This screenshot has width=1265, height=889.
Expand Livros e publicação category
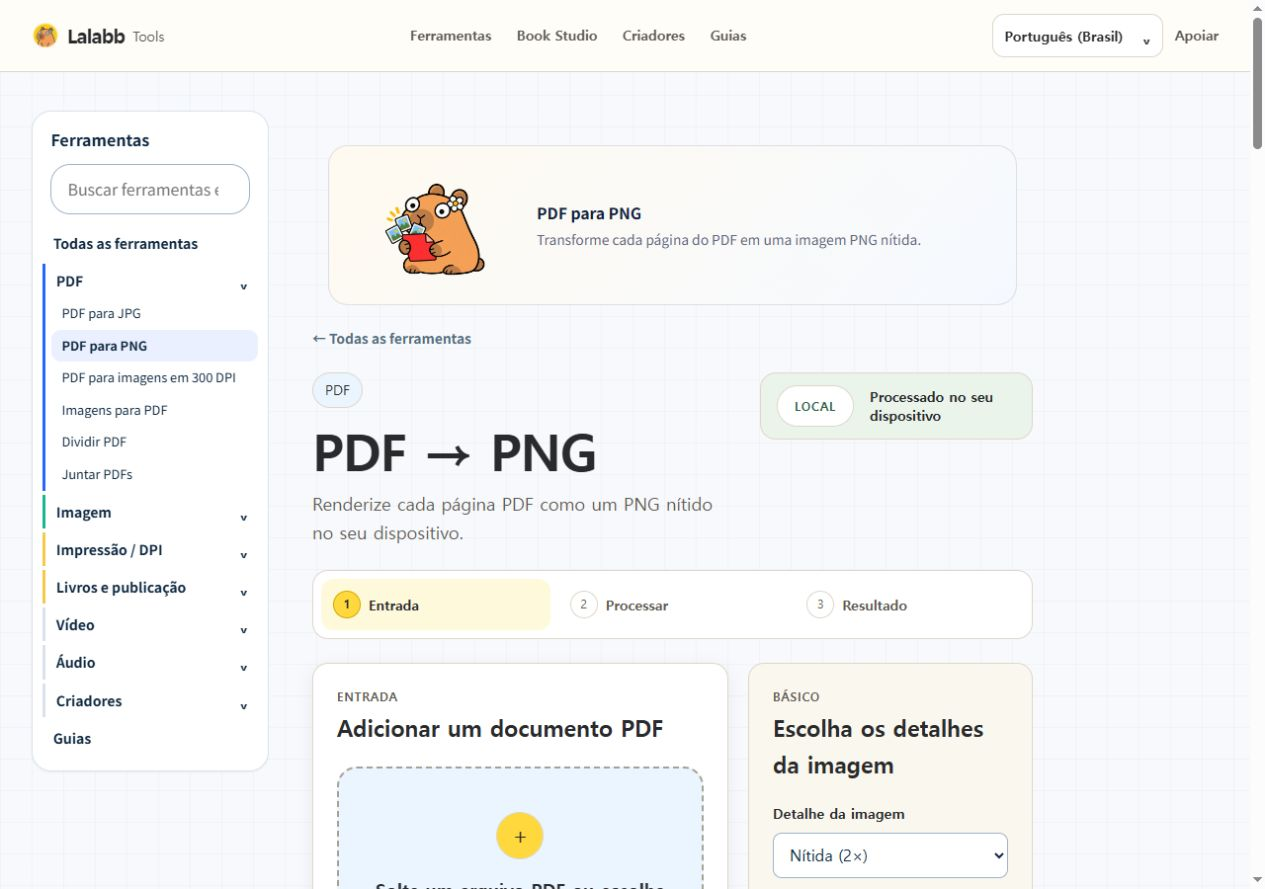pyautogui.click(x=243, y=592)
